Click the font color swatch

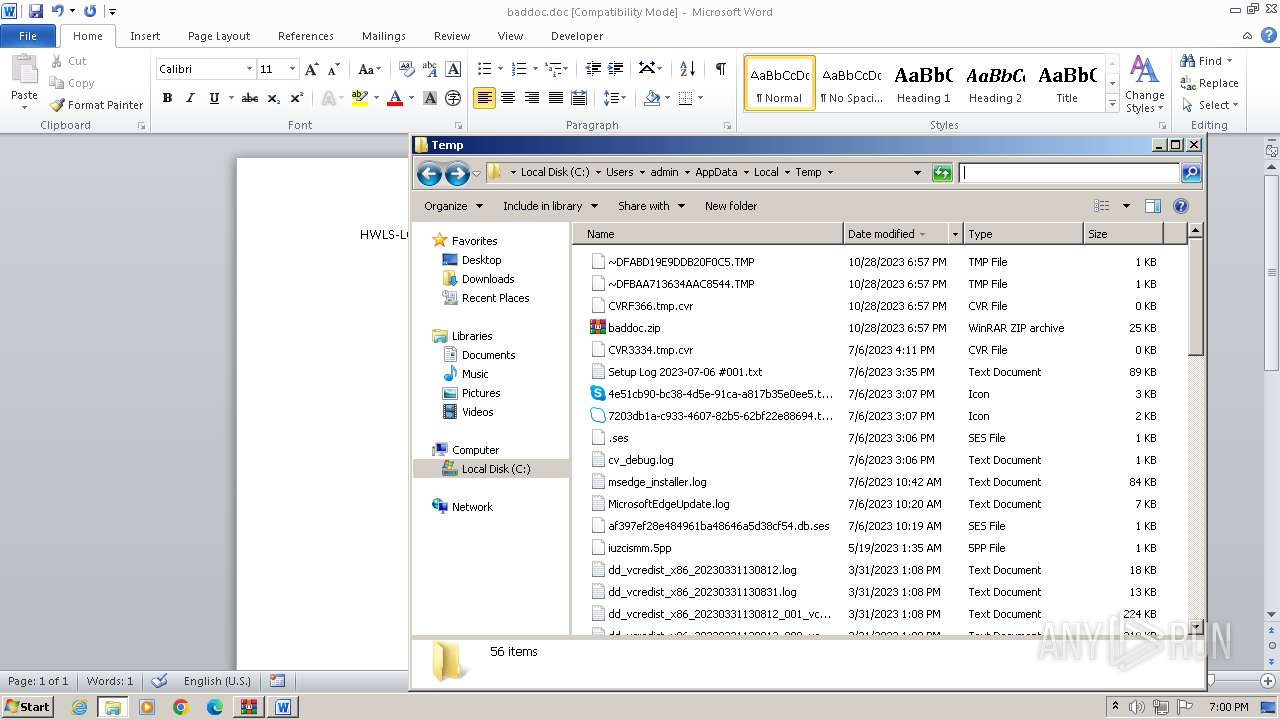394,98
